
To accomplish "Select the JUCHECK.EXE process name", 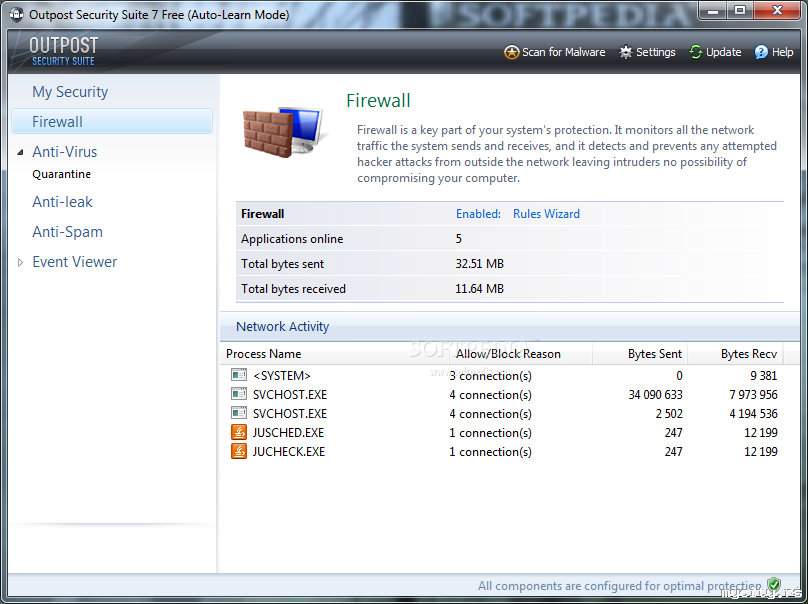I will pyautogui.click(x=289, y=451).
